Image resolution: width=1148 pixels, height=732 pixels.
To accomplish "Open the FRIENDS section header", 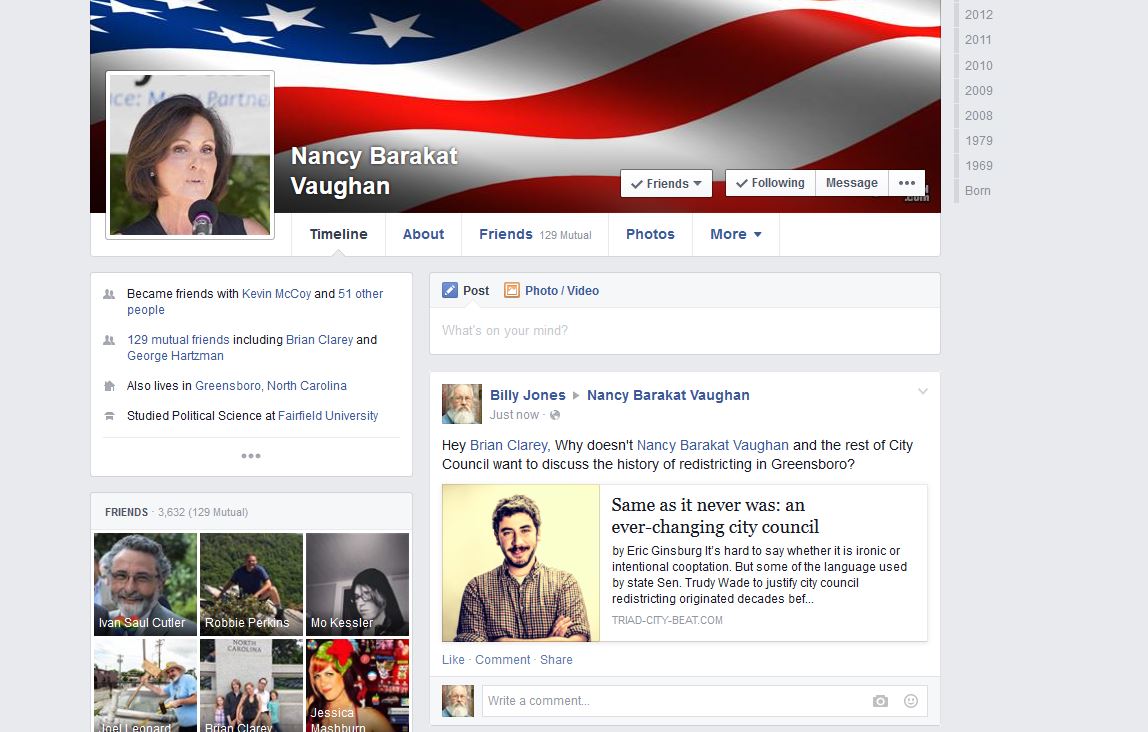I will coord(126,512).
